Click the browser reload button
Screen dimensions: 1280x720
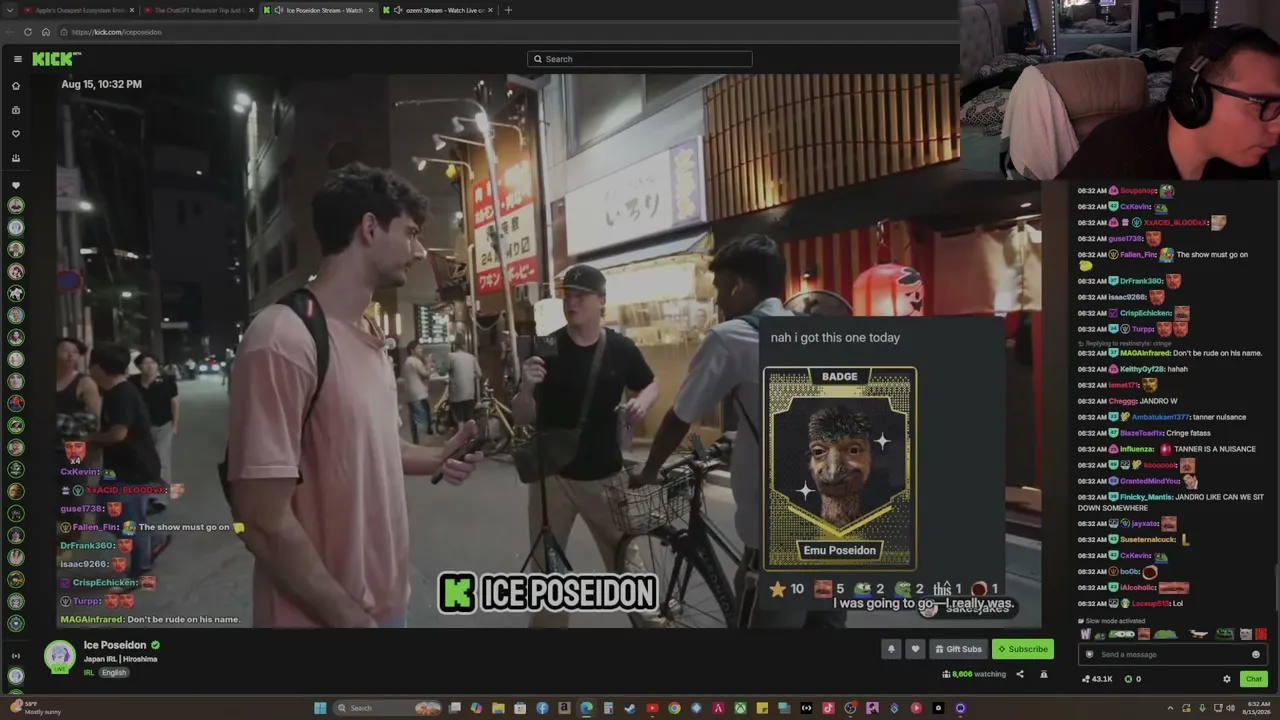click(28, 32)
